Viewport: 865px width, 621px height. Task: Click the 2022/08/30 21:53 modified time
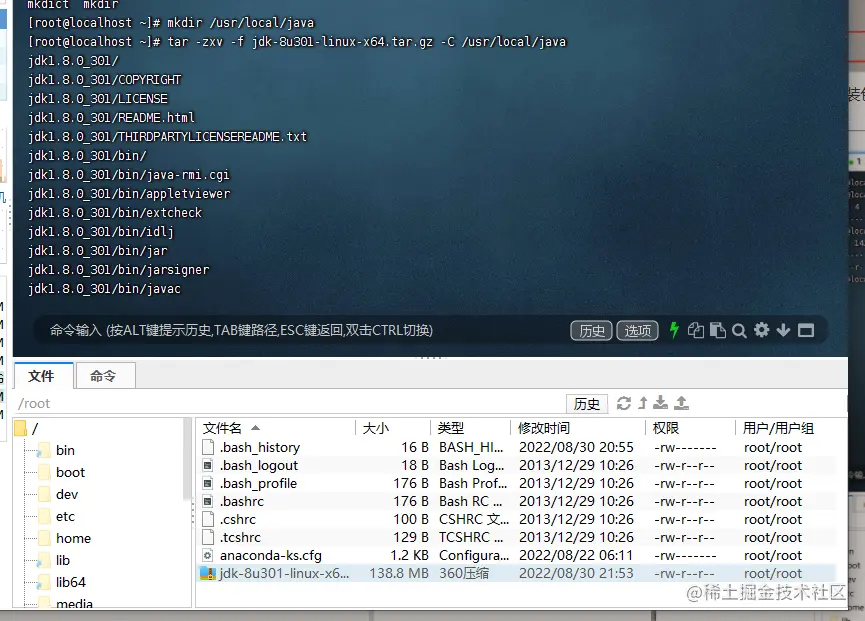click(x=576, y=574)
